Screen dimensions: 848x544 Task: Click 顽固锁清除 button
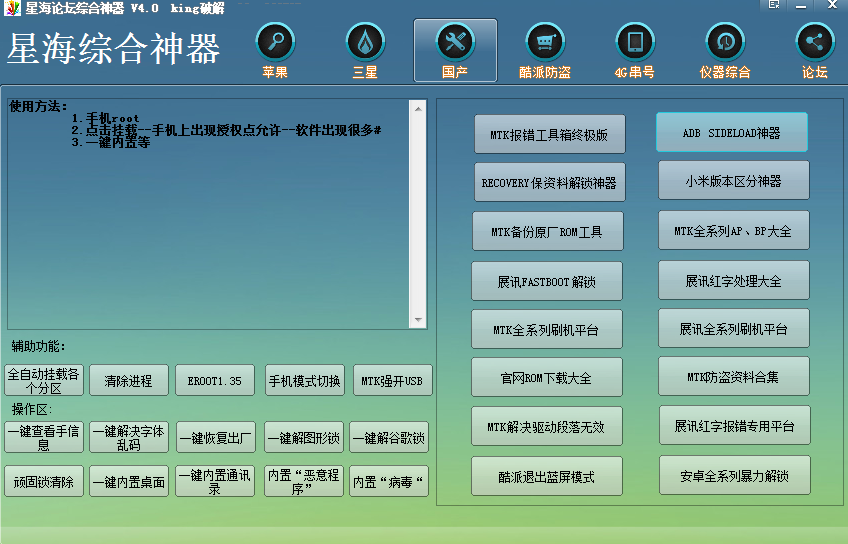[44, 481]
